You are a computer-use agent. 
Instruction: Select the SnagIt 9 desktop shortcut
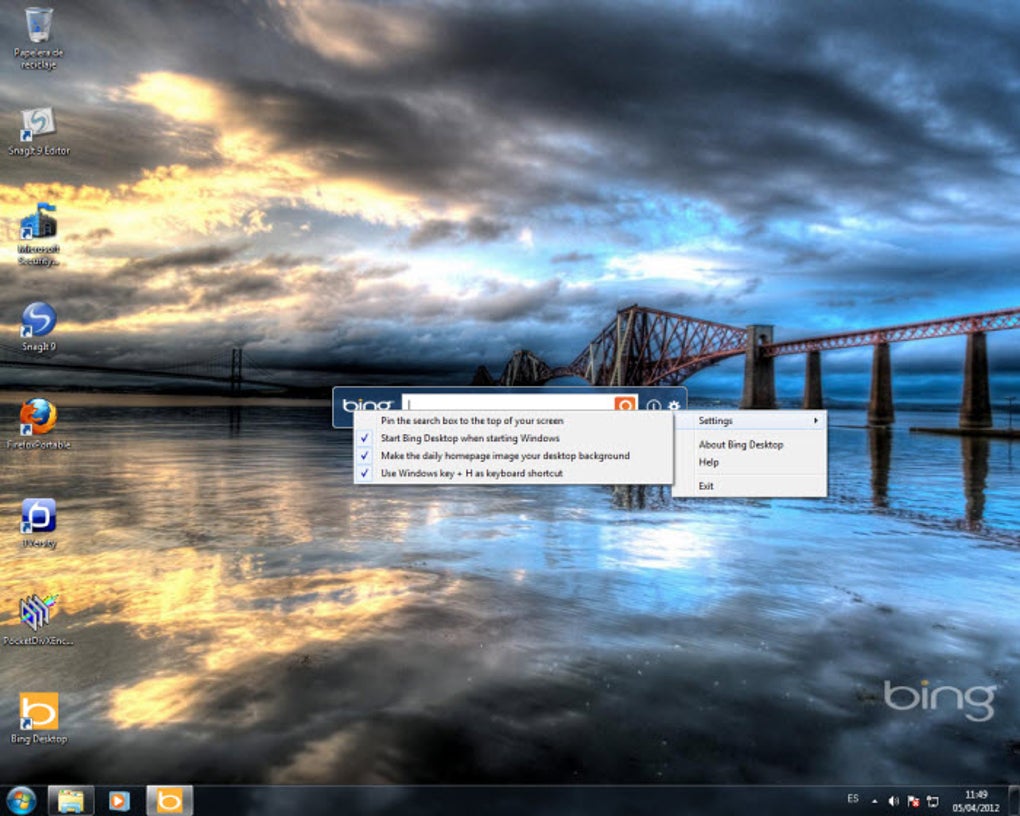tap(38, 326)
